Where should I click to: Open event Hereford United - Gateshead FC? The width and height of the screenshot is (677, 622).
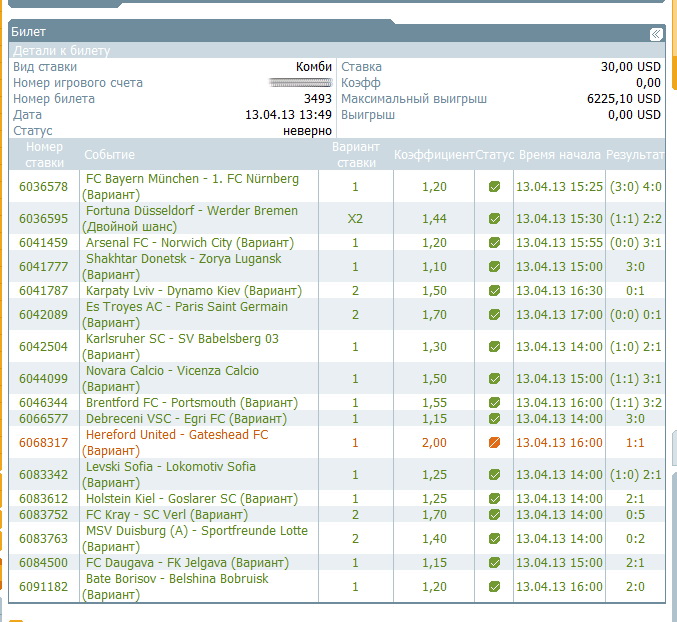click(175, 442)
